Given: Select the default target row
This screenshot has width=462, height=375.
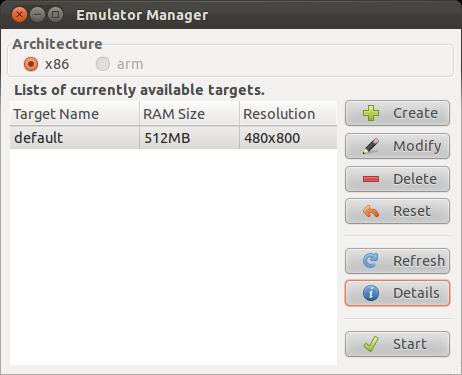Looking at the screenshot, I should pos(174,138).
